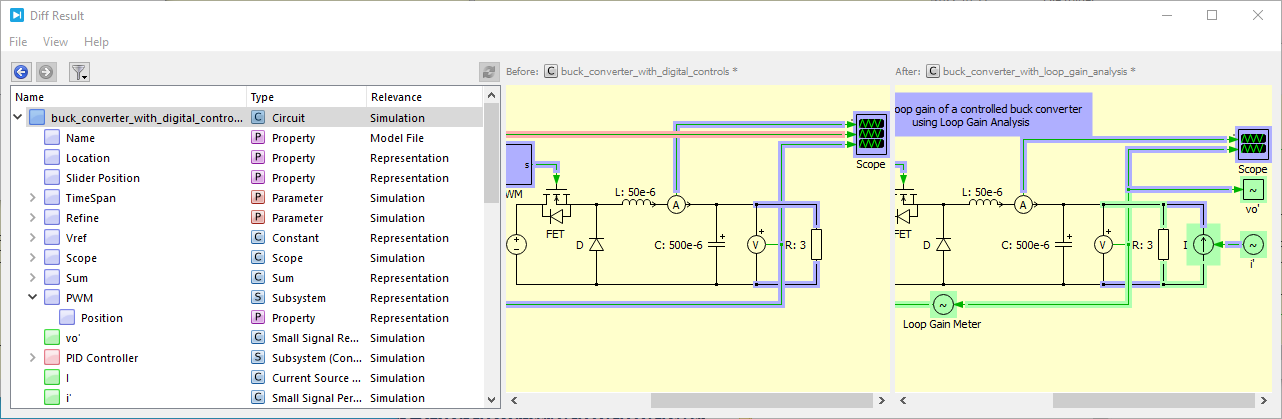Open the filter dropdown in toolbar
The width and height of the screenshot is (1282, 419).
click(x=79, y=72)
